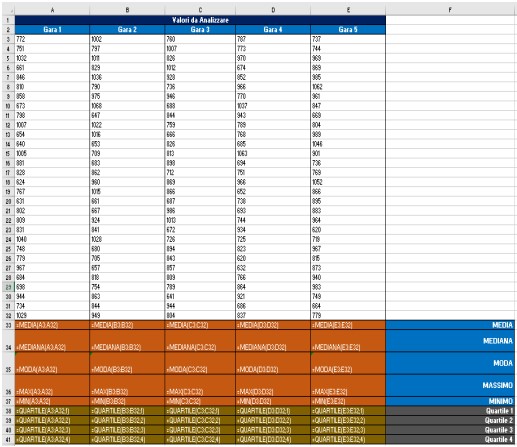The image size is (517, 447).
Task: Click the MEDIANA label in column F
Action: pos(450,341)
